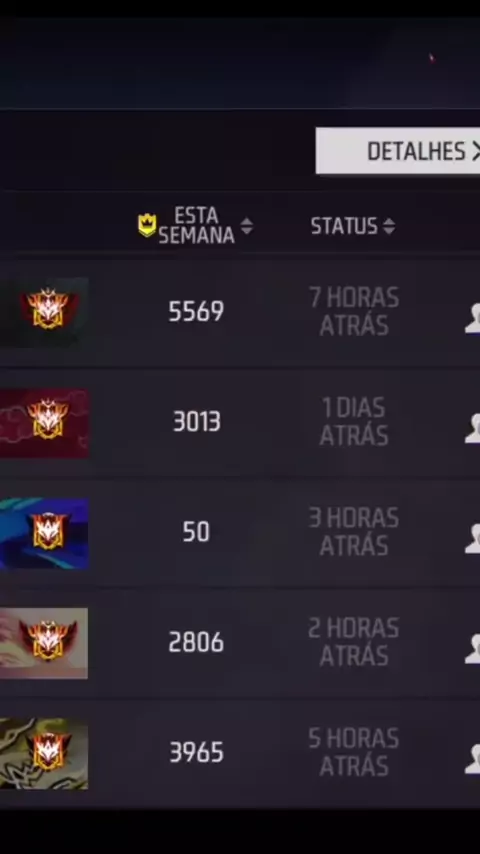The width and height of the screenshot is (480, 854).
Task: Select rank badge on red cloud banner
Action: pos(47,419)
